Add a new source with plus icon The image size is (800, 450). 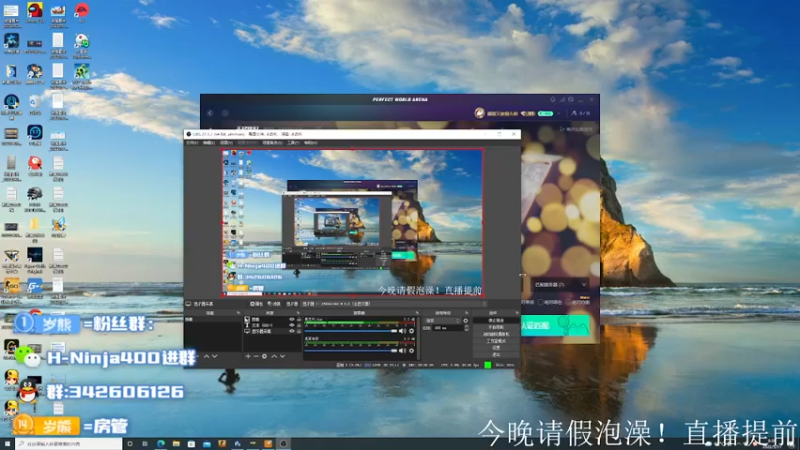pyautogui.click(x=248, y=356)
